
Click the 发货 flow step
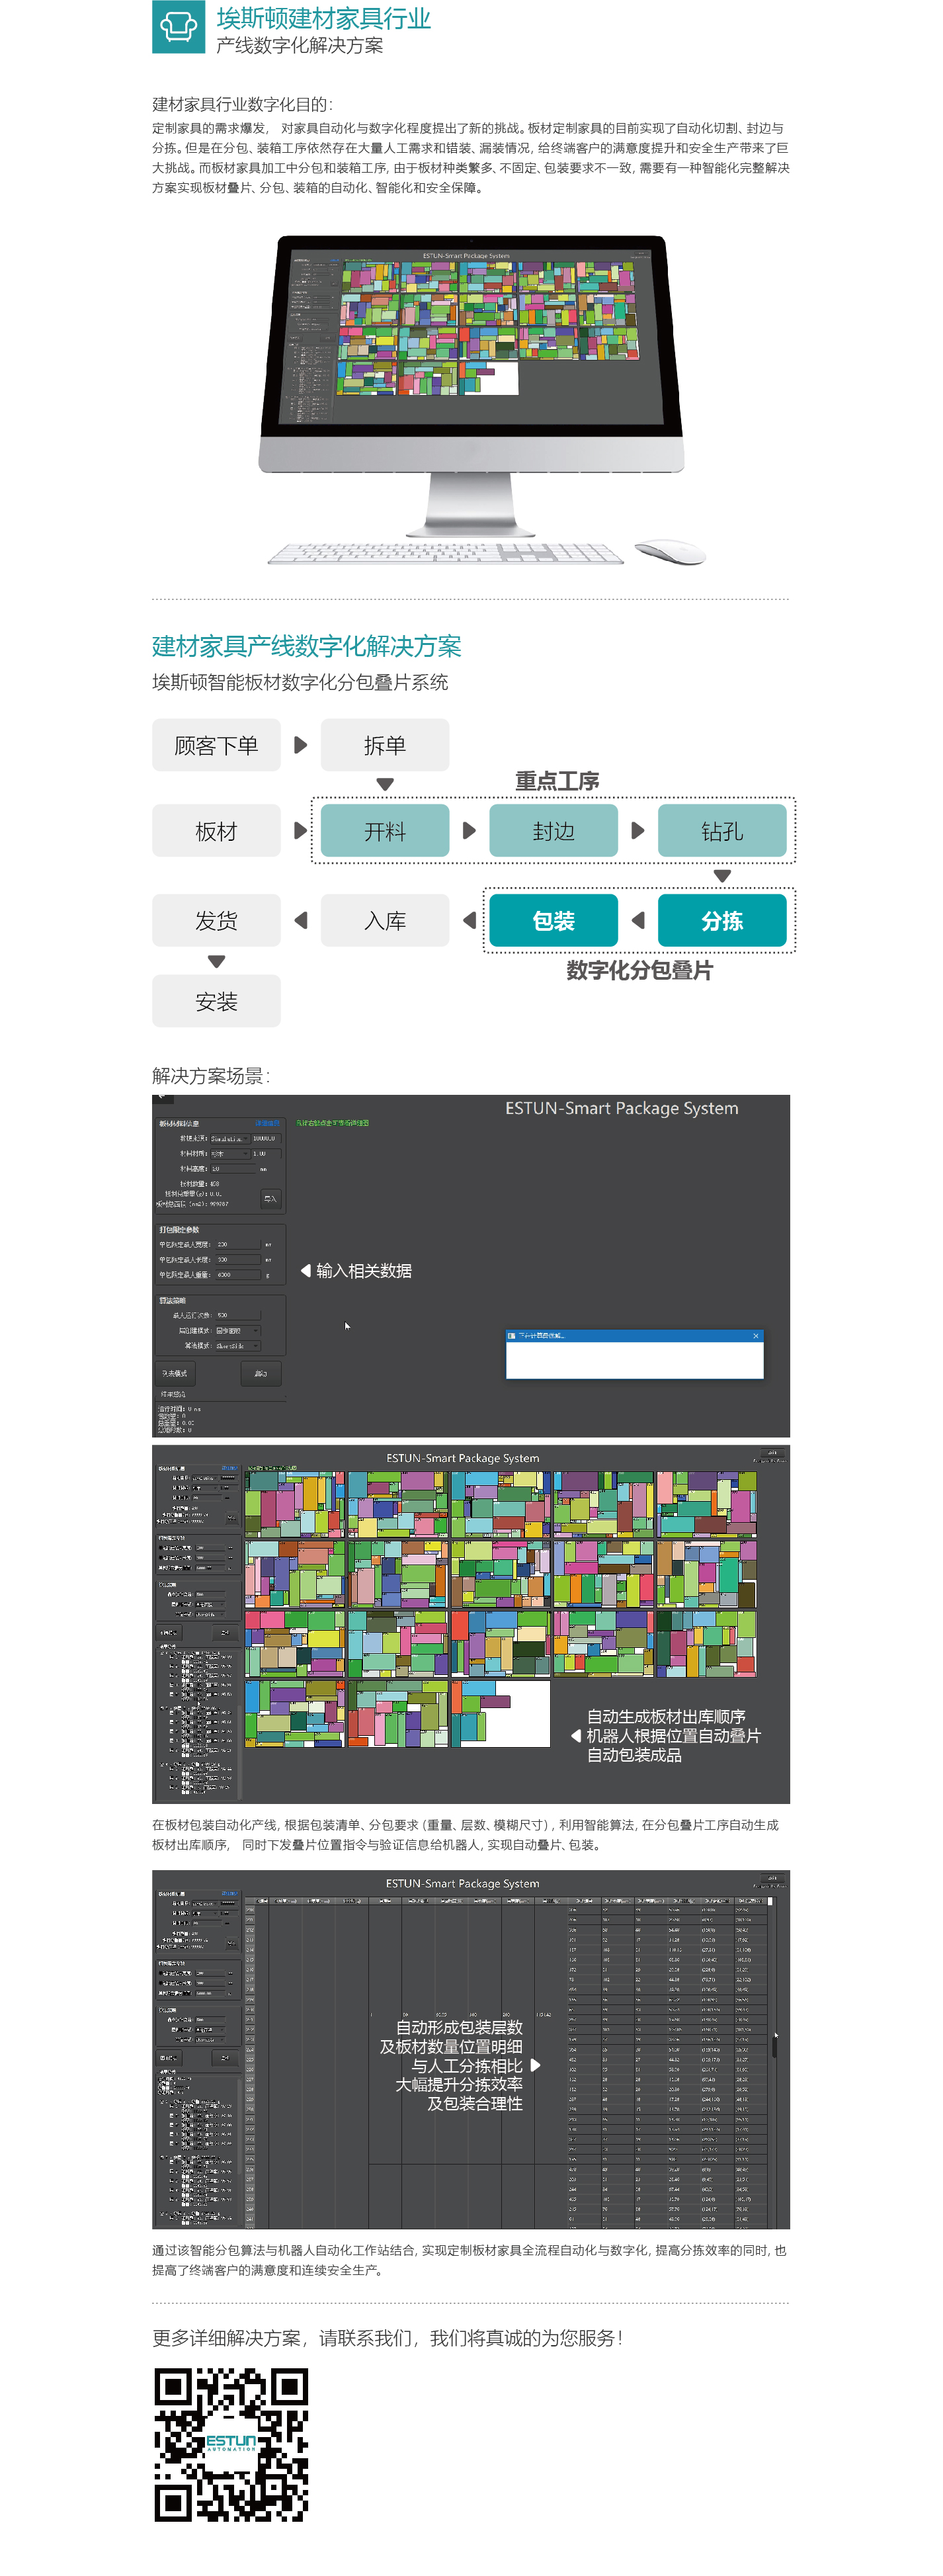(x=216, y=921)
